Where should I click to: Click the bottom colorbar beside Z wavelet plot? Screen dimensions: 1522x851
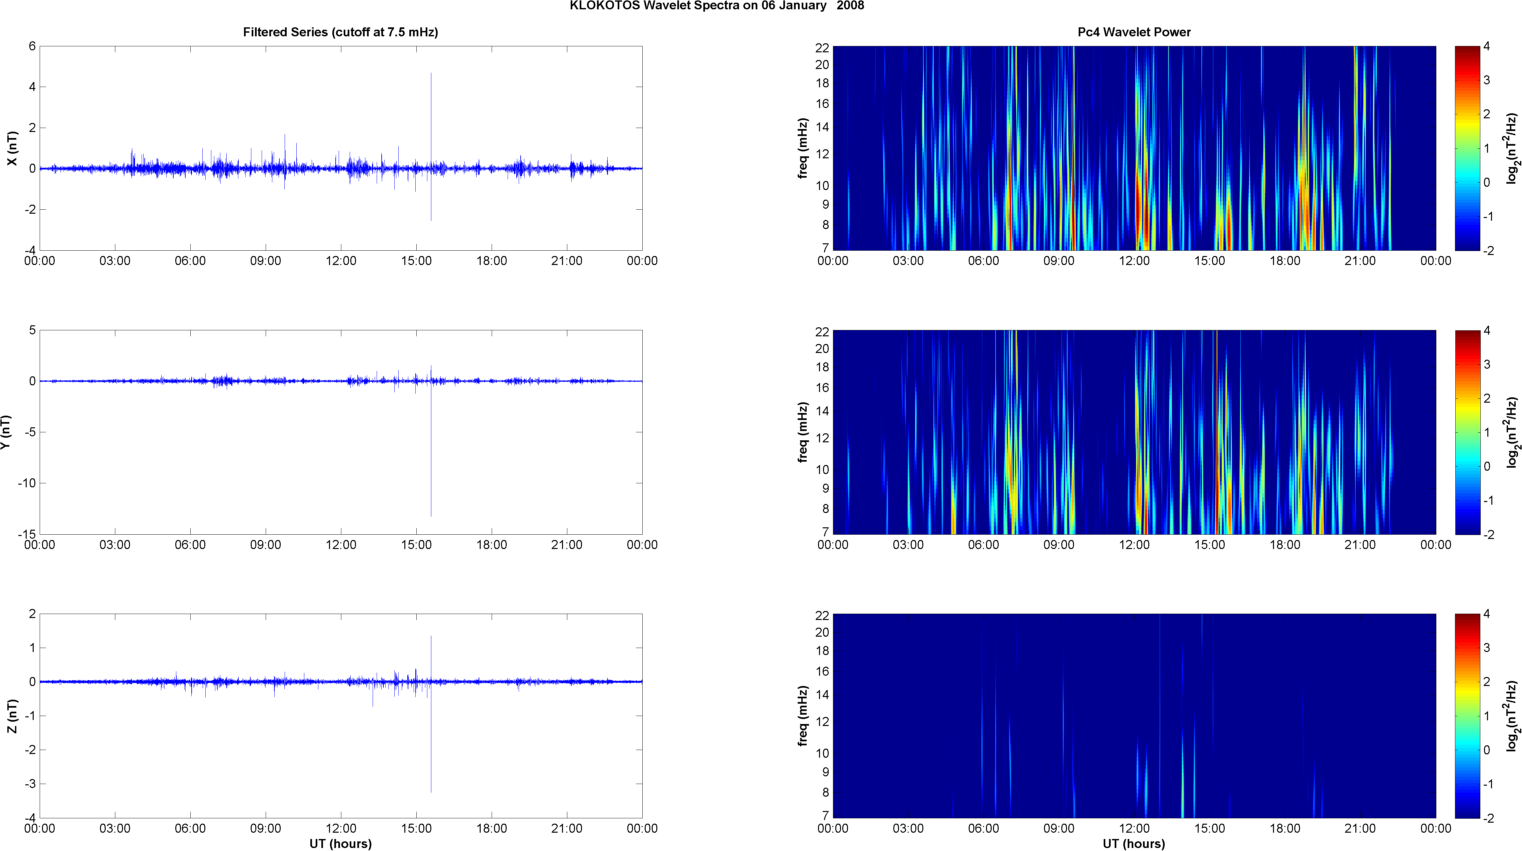(1466, 716)
